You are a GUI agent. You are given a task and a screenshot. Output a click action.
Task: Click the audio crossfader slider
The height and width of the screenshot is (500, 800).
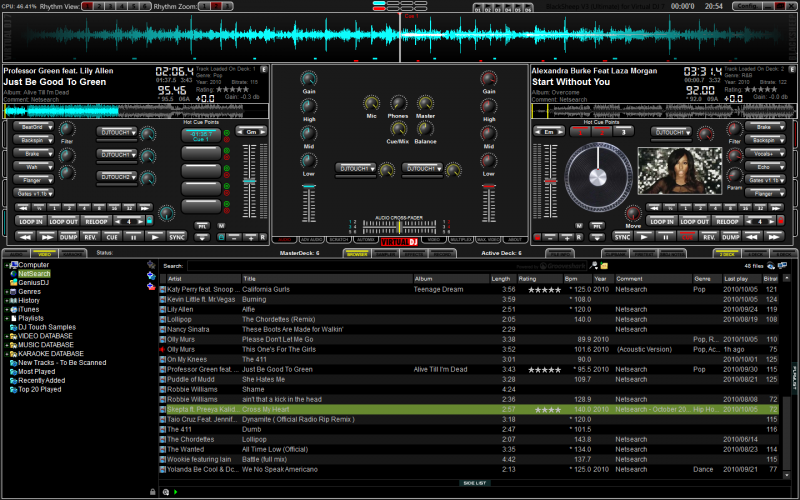pyautogui.click(x=399, y=227)
